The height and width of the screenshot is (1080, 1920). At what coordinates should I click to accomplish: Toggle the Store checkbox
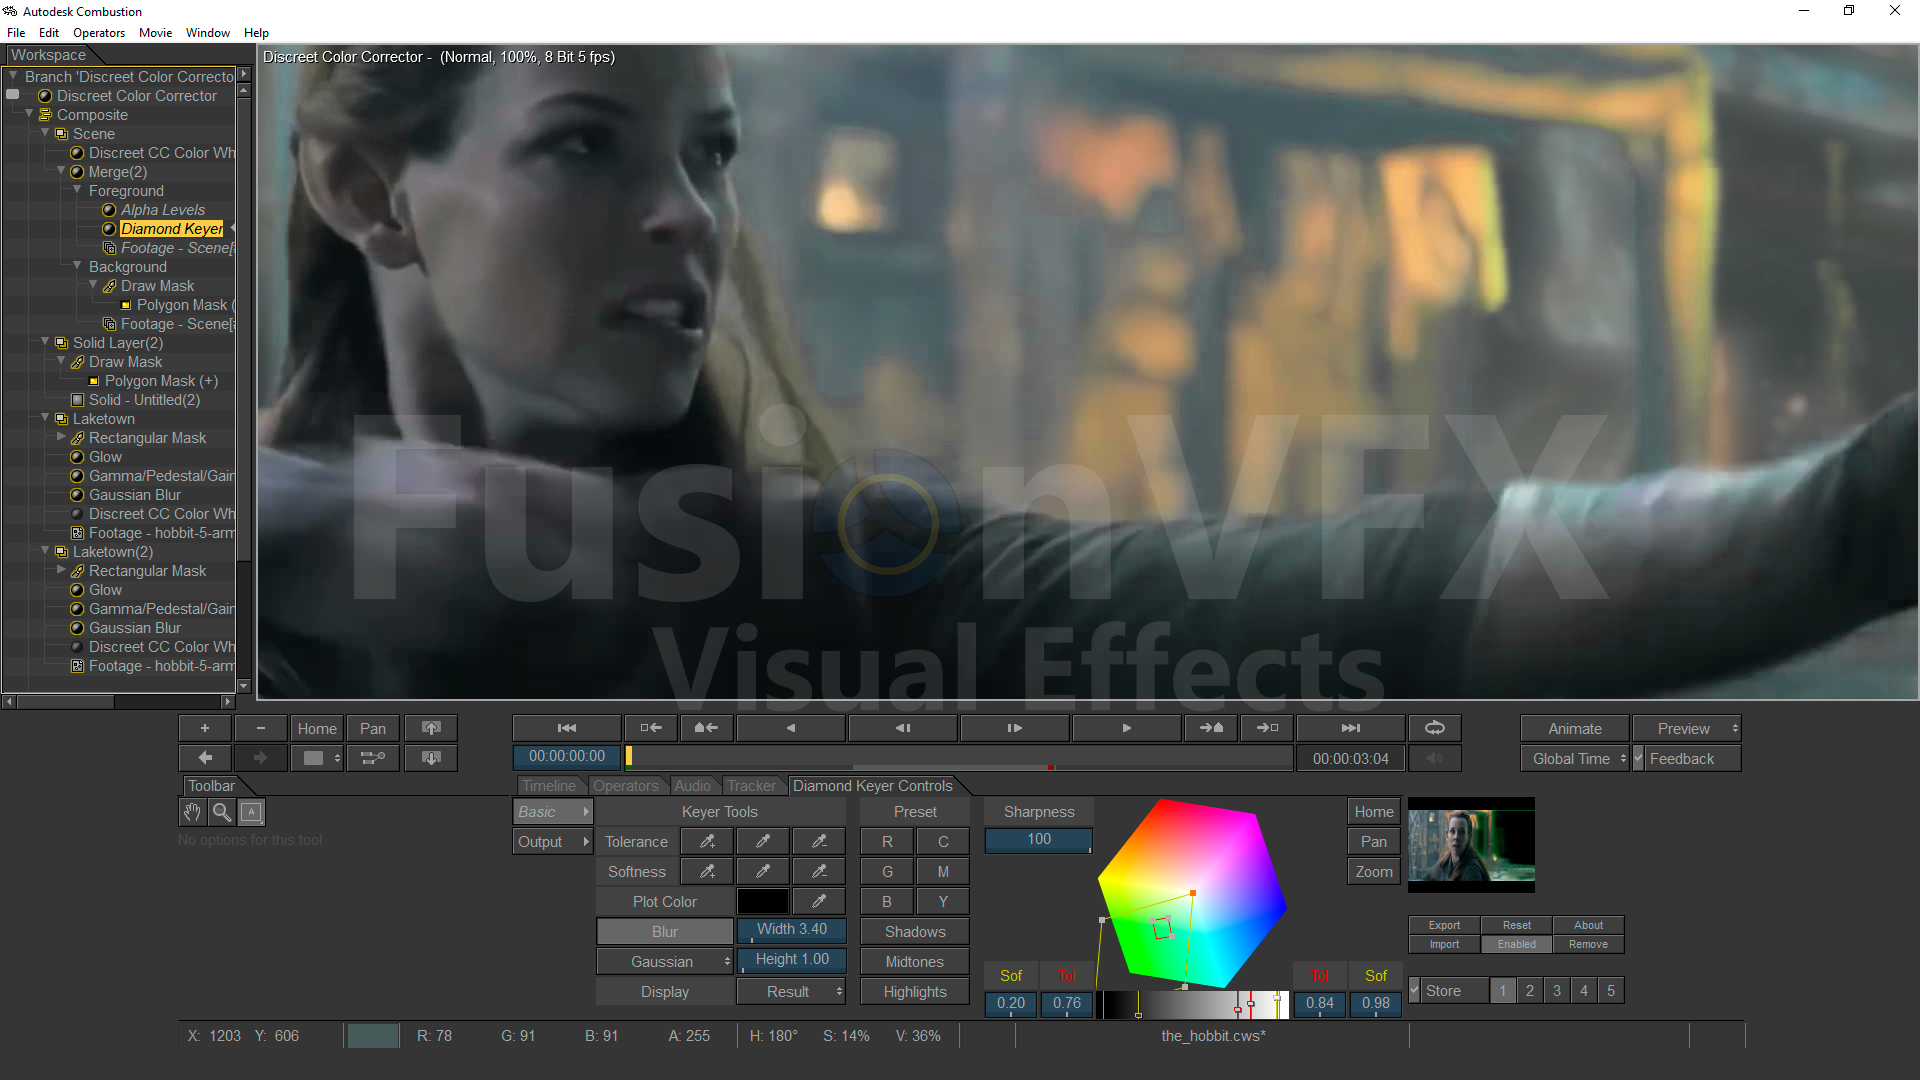(x=1414, y=991)
